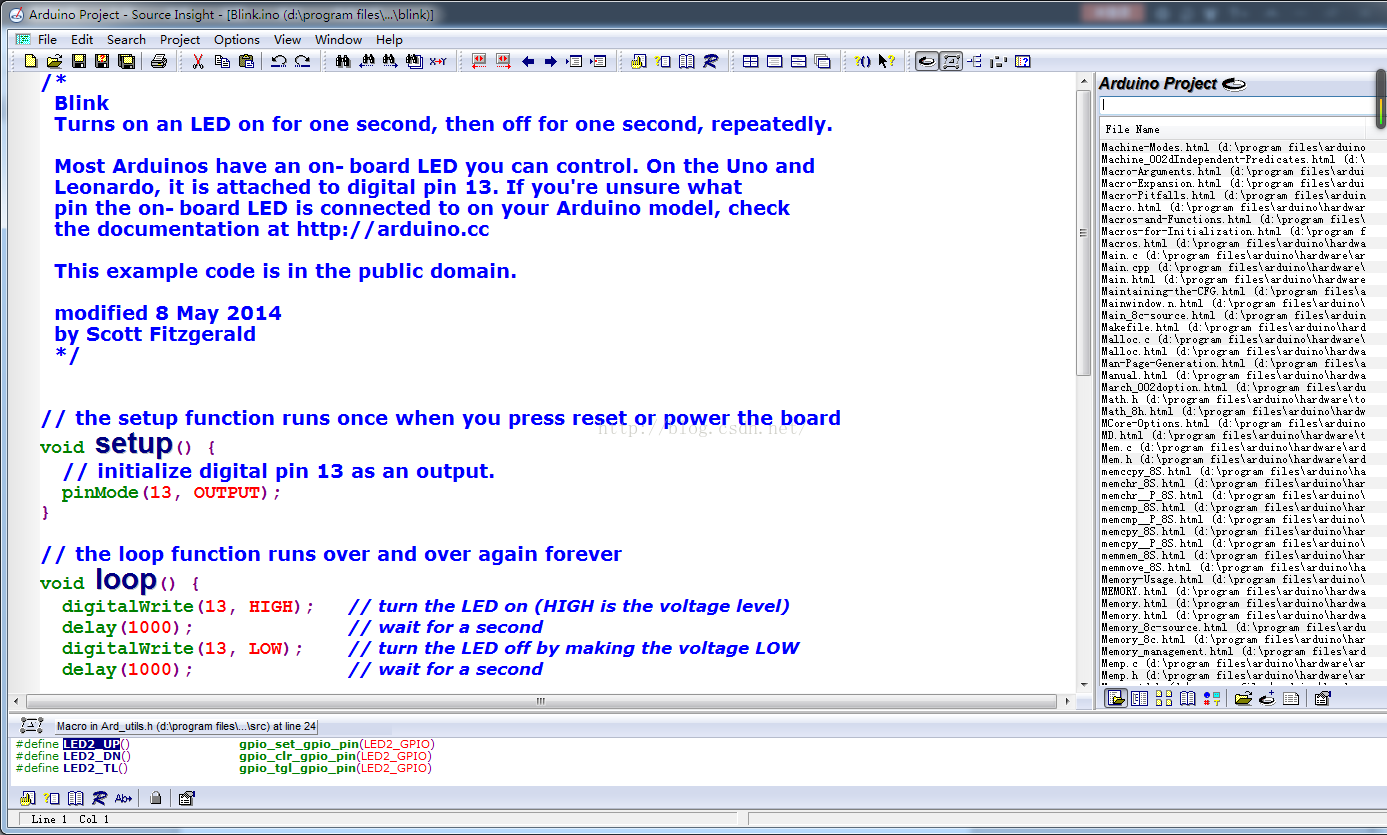This screenshot has width=1387, height=835.
Task: Click the help-cursor arrow with question mark
Action: click(886, 61)
